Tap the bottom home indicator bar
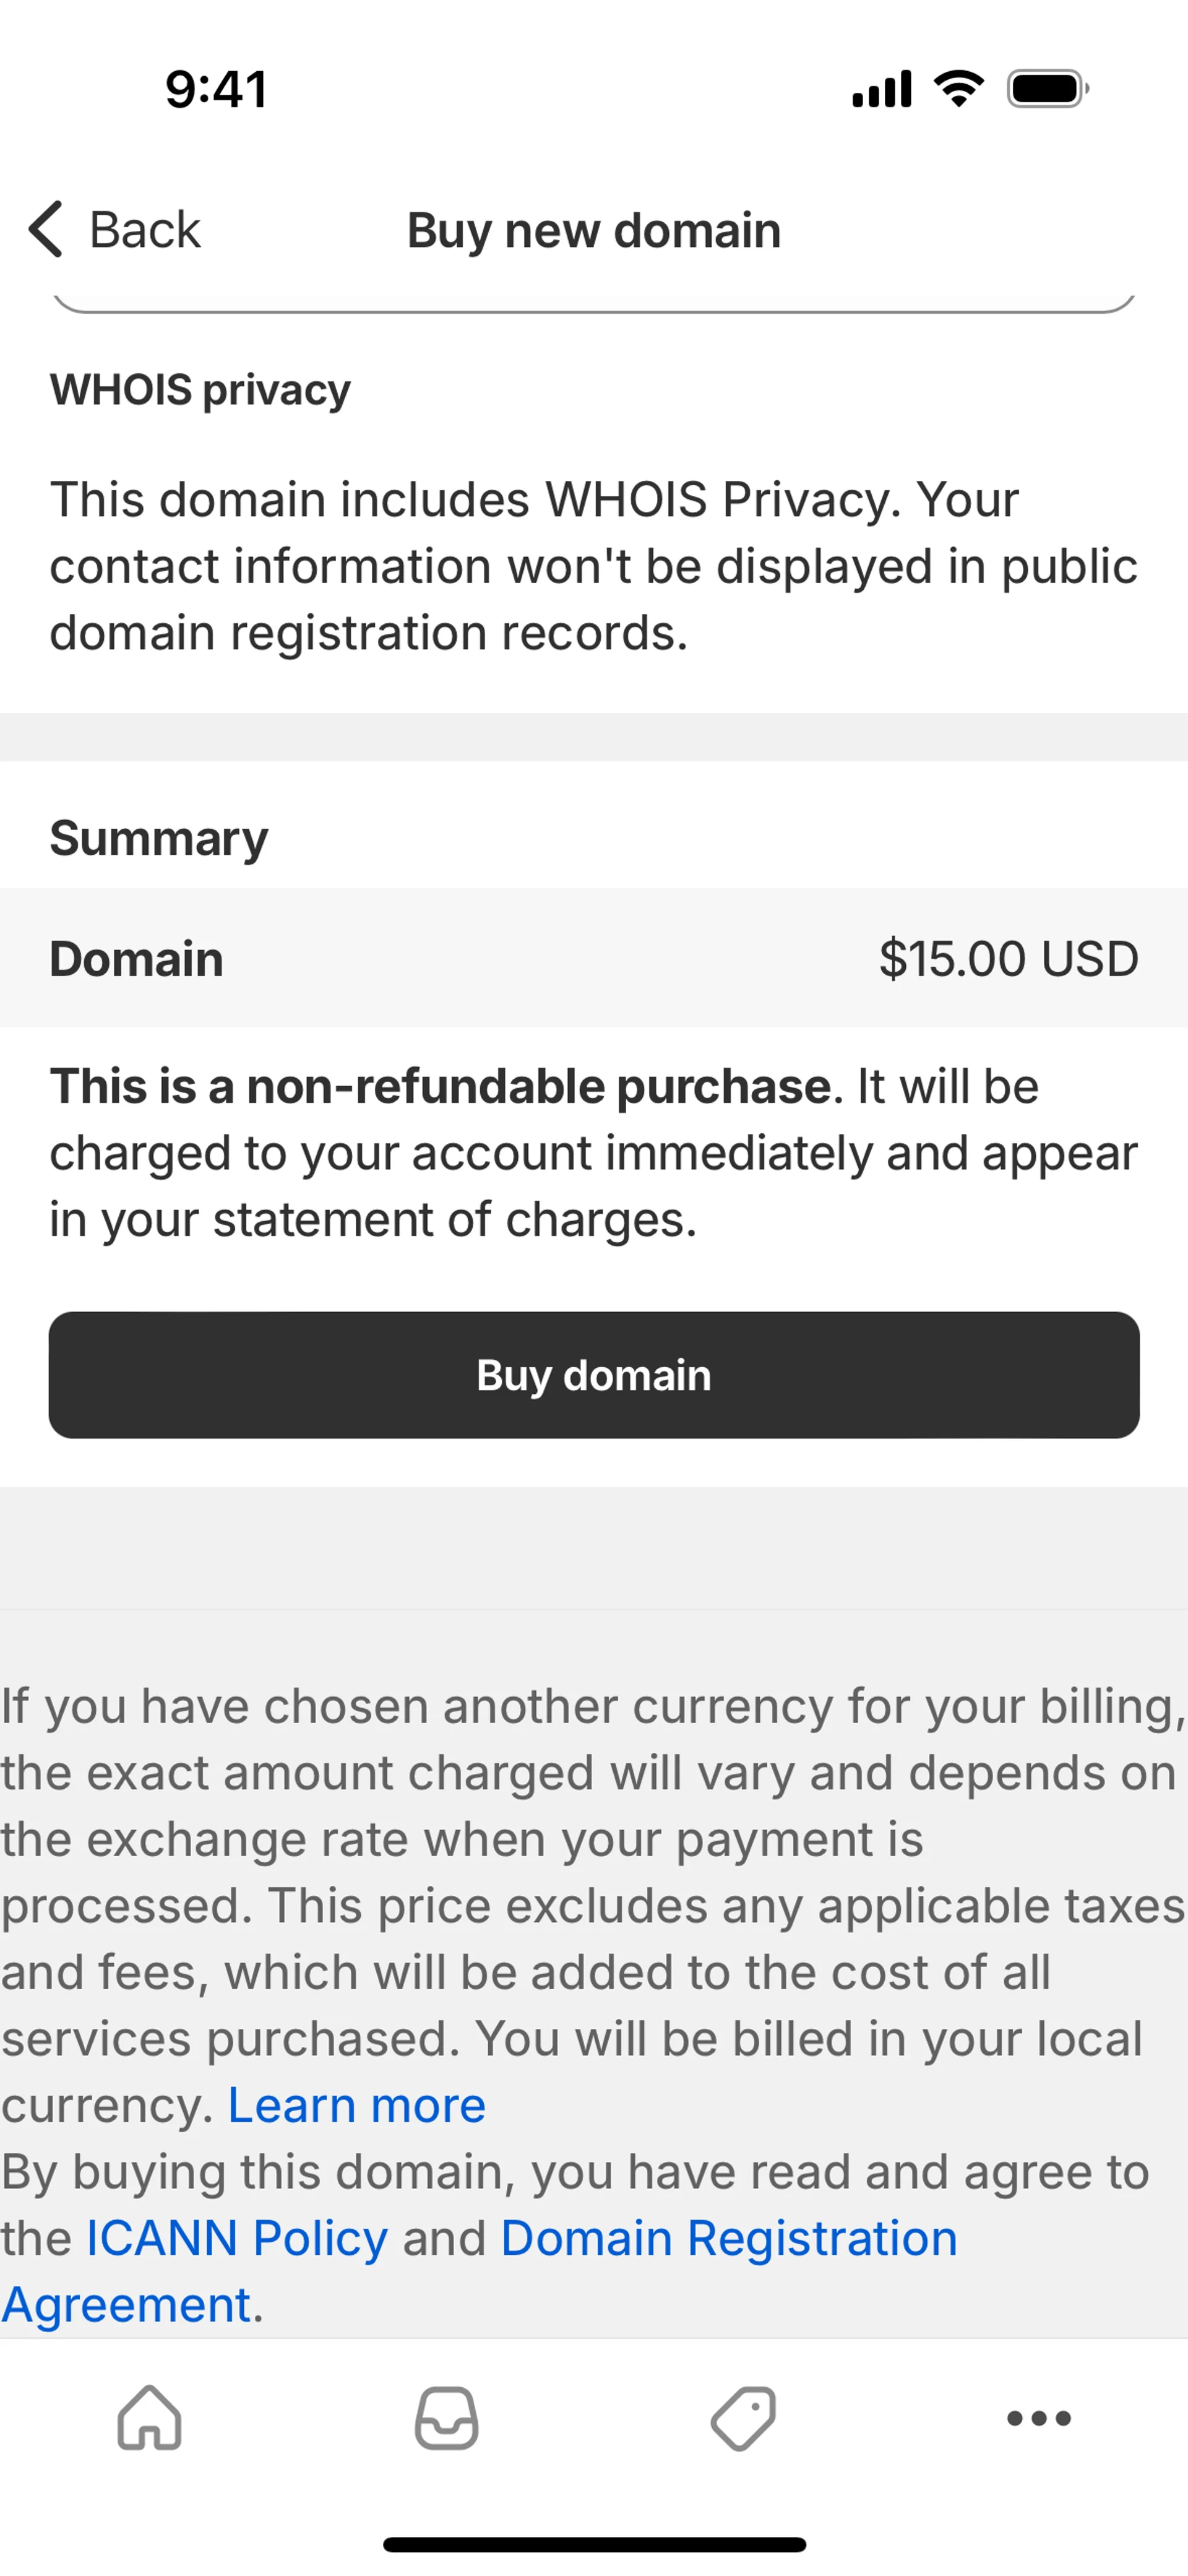 [594, 2544]
